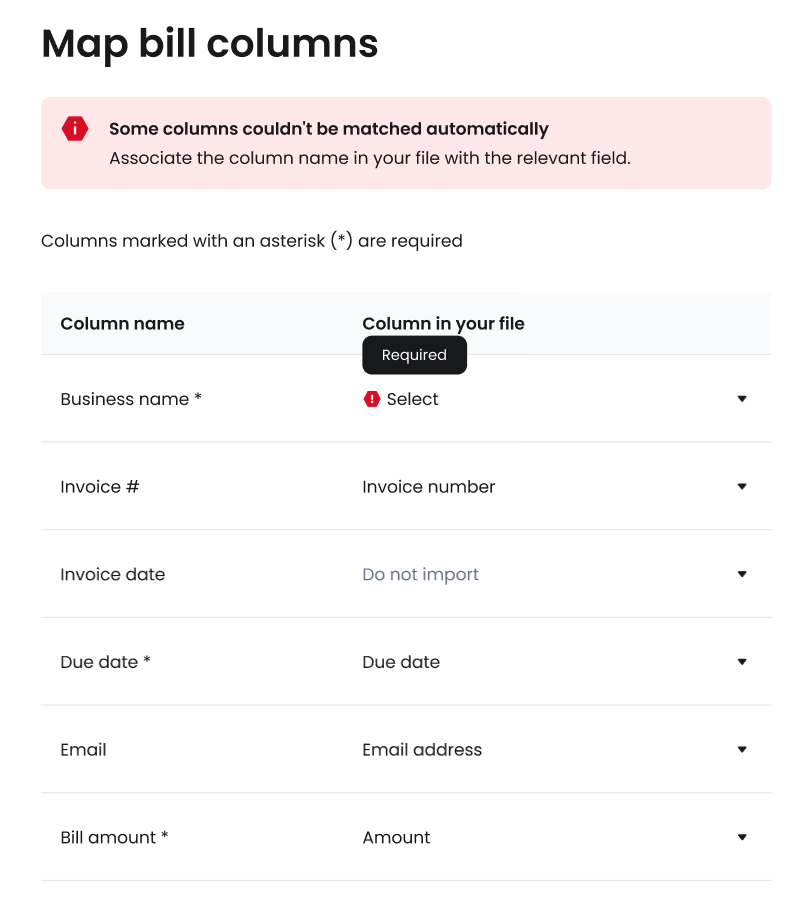Click the Invoice number mapped value
The image size is (795, 897).
[x=428, y=487]
